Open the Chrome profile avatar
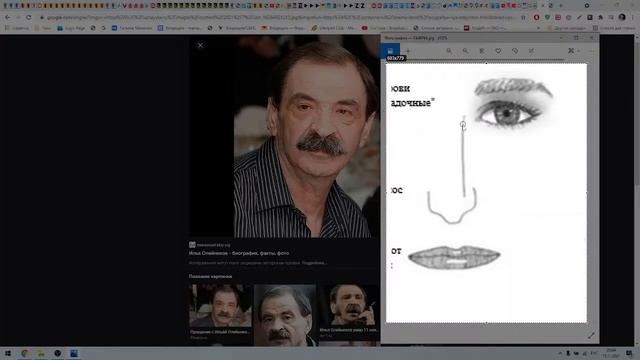 tap(622, 17)
